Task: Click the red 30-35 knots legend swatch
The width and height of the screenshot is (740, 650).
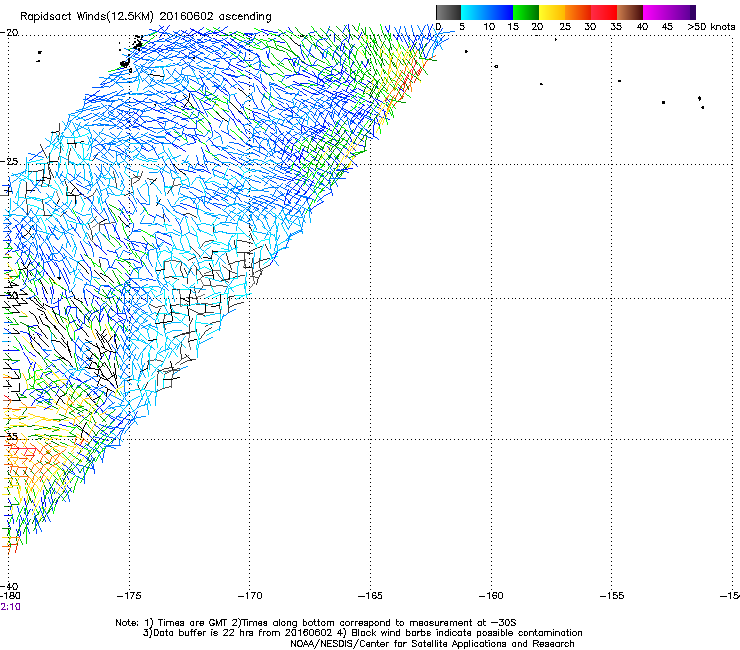Action: (x=604, y=12)
